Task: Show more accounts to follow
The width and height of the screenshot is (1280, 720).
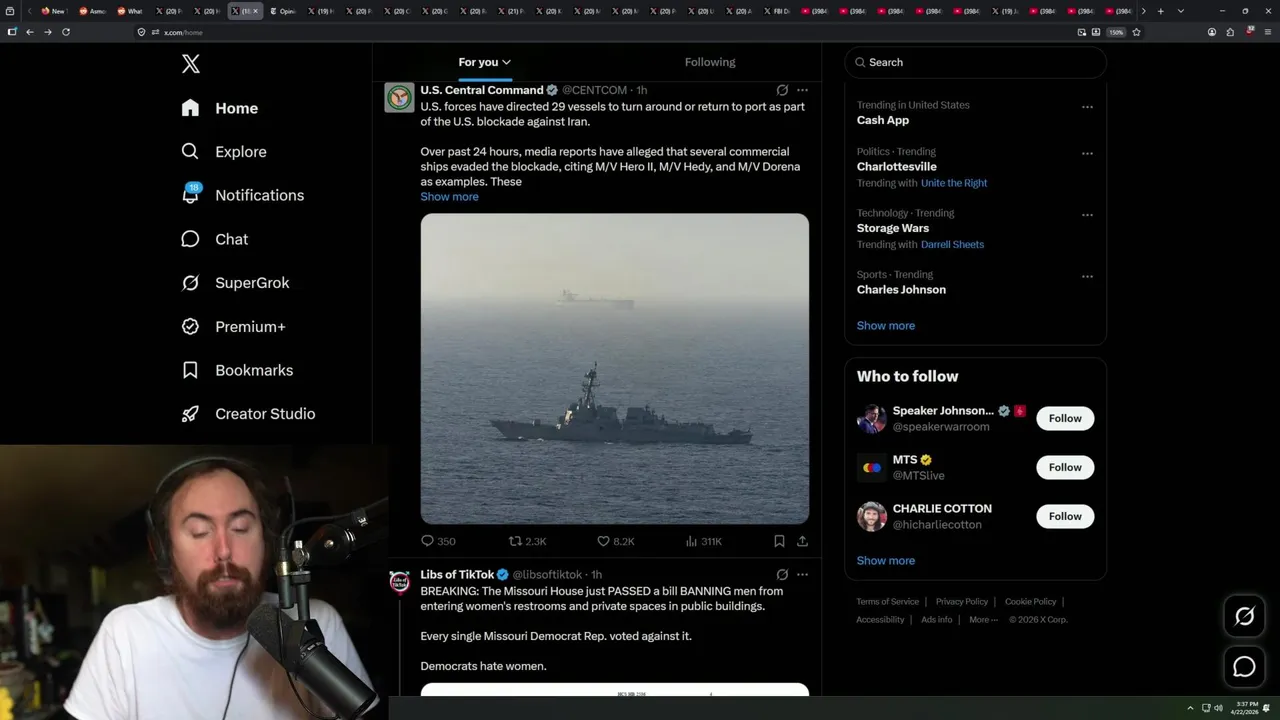Action: pyautogui.click(x=885, y=561)
